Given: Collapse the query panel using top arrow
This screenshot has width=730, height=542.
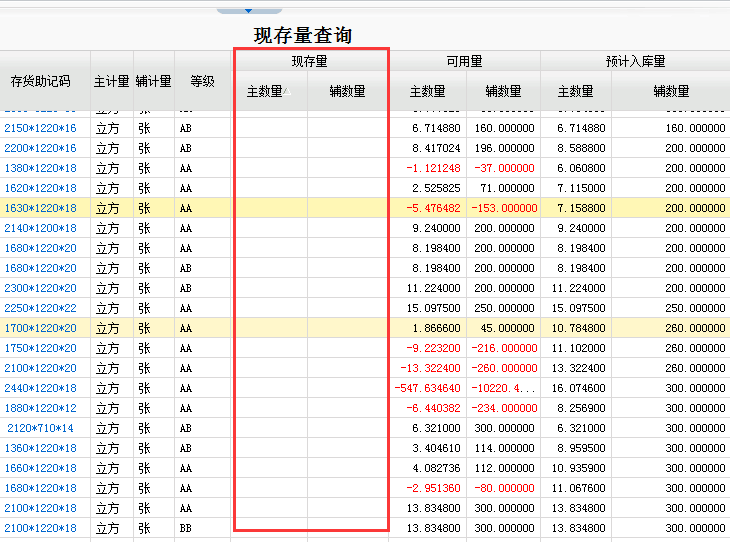Looking at the screenshot, I should [248, 11].
